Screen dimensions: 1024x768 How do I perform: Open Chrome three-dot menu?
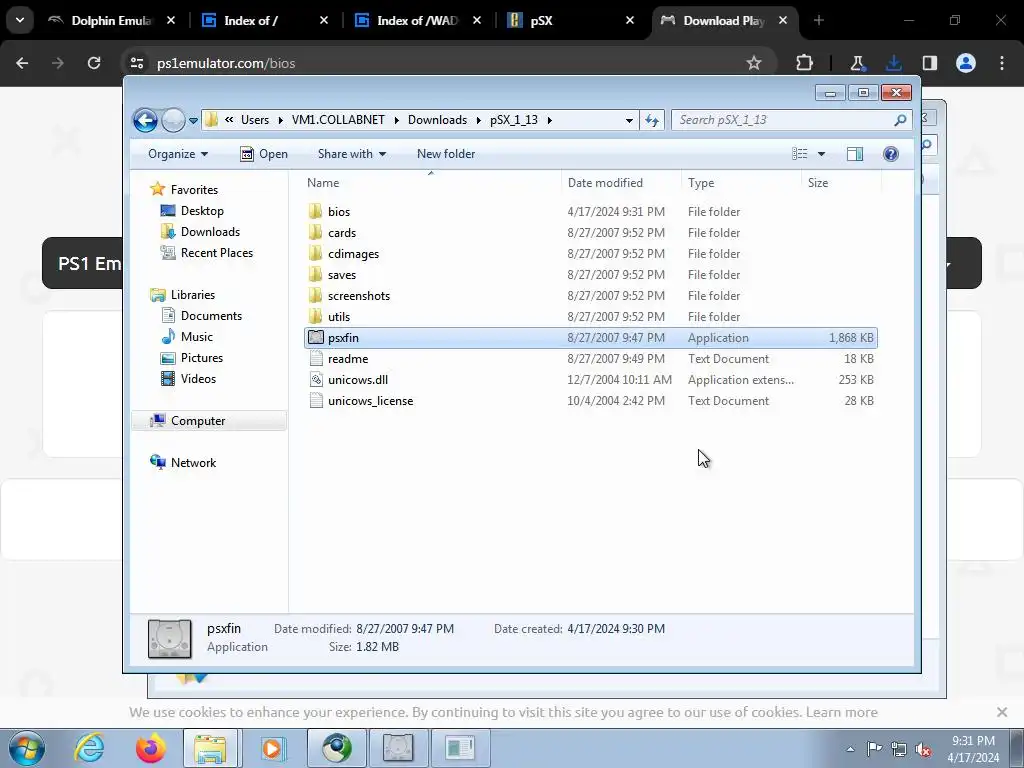click(x=1002, y=63)
